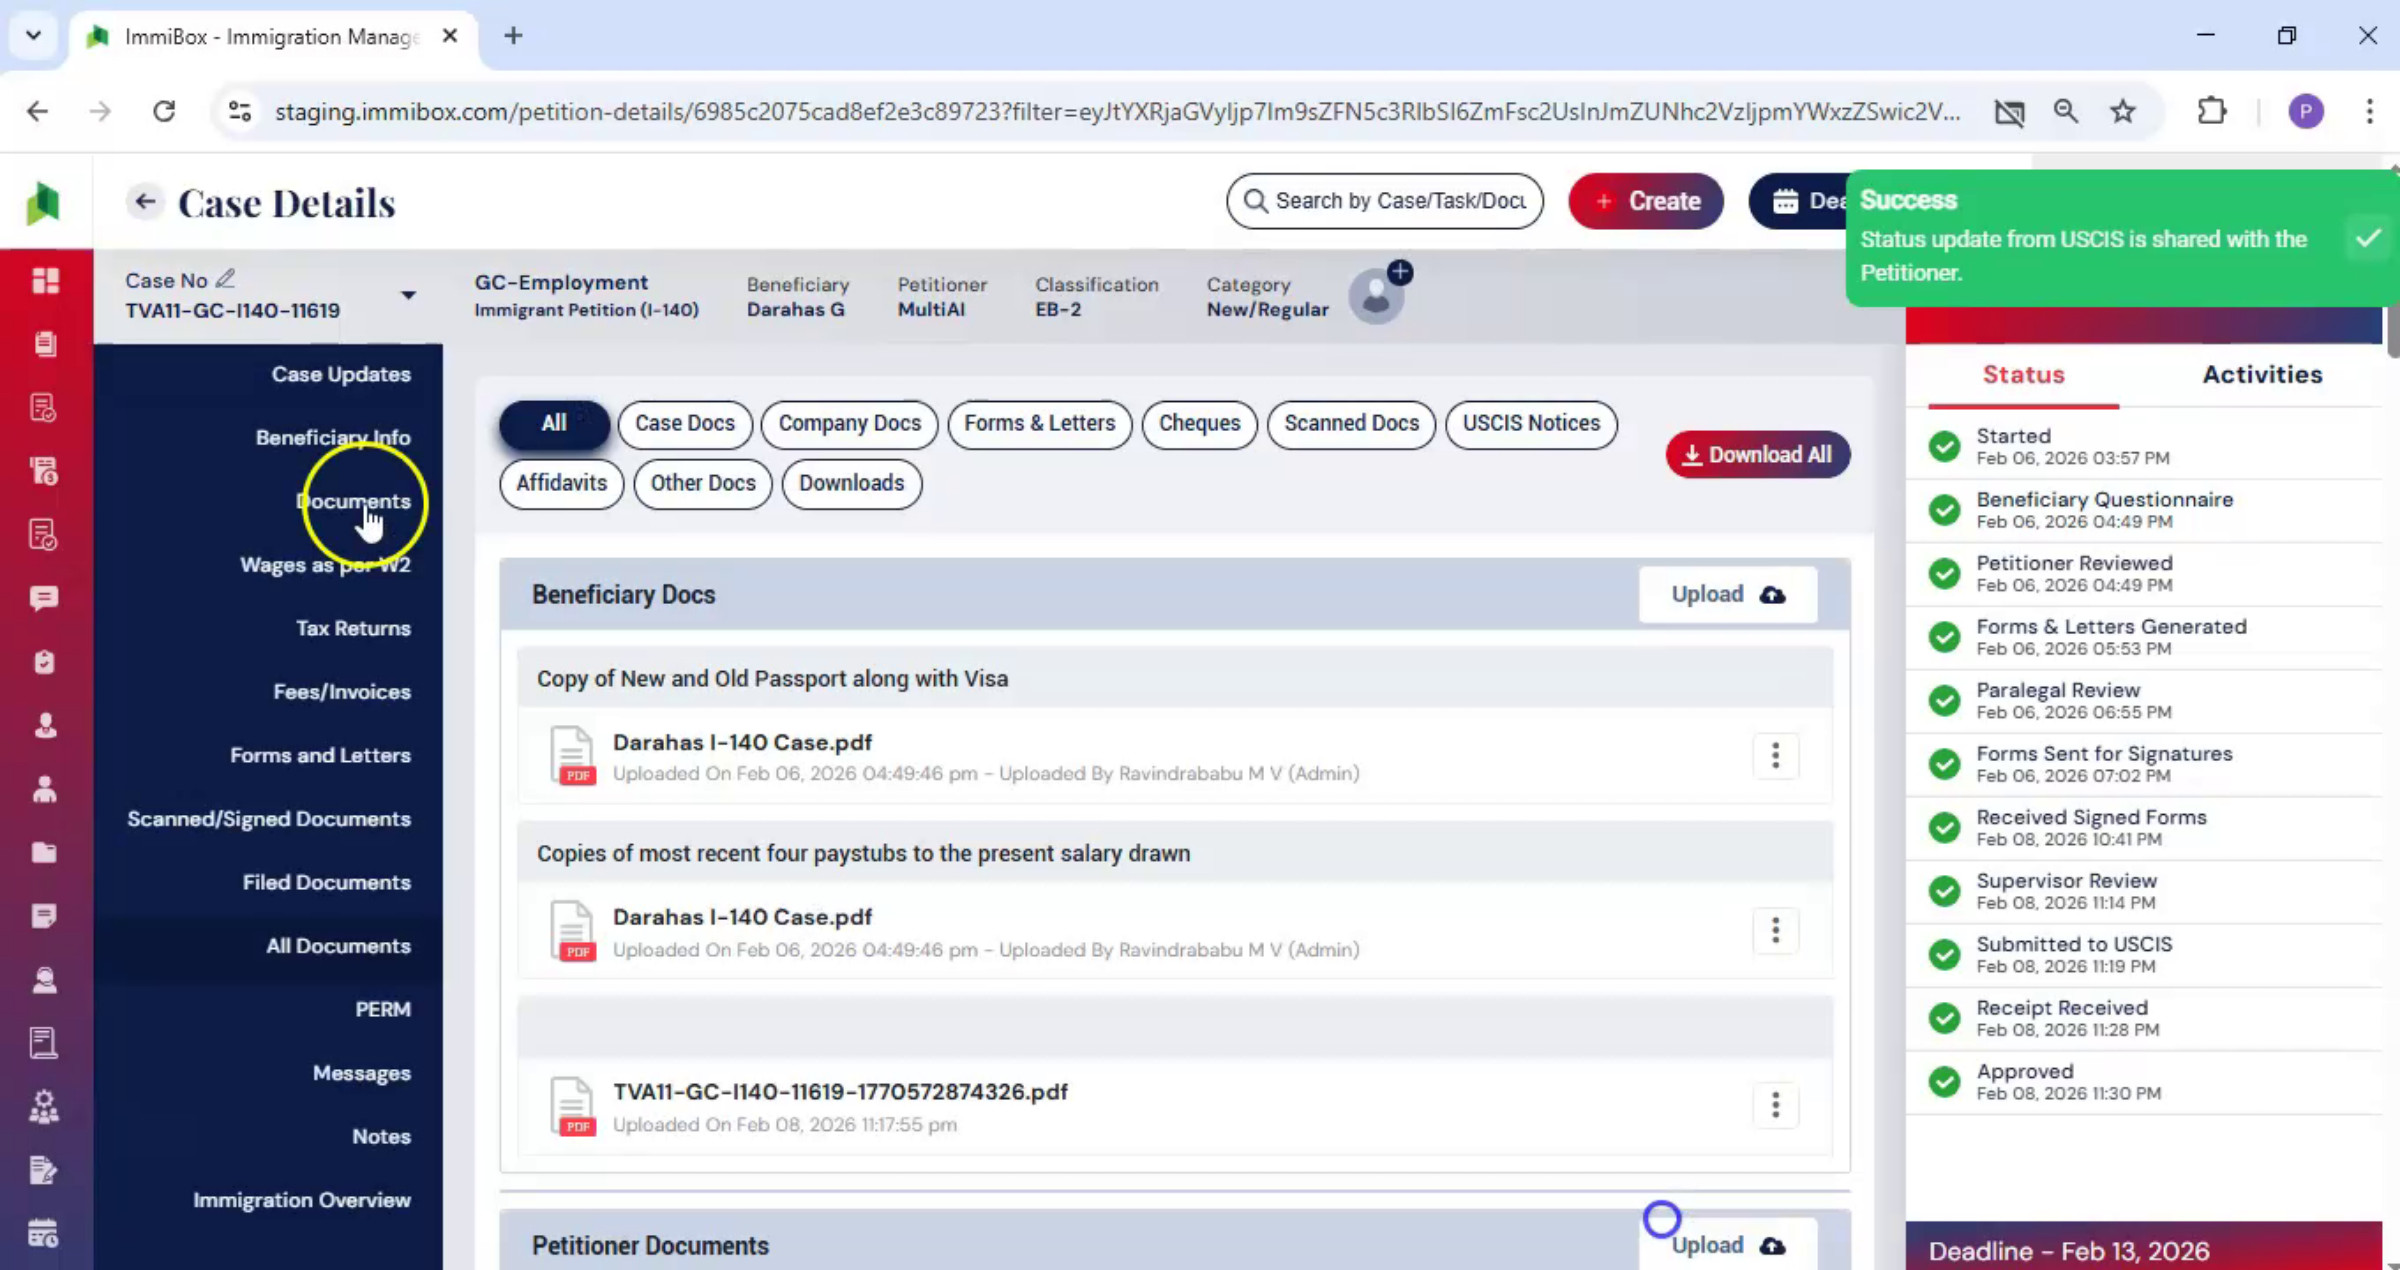Click the site information icon in the address bar

(x=240, y=111)
